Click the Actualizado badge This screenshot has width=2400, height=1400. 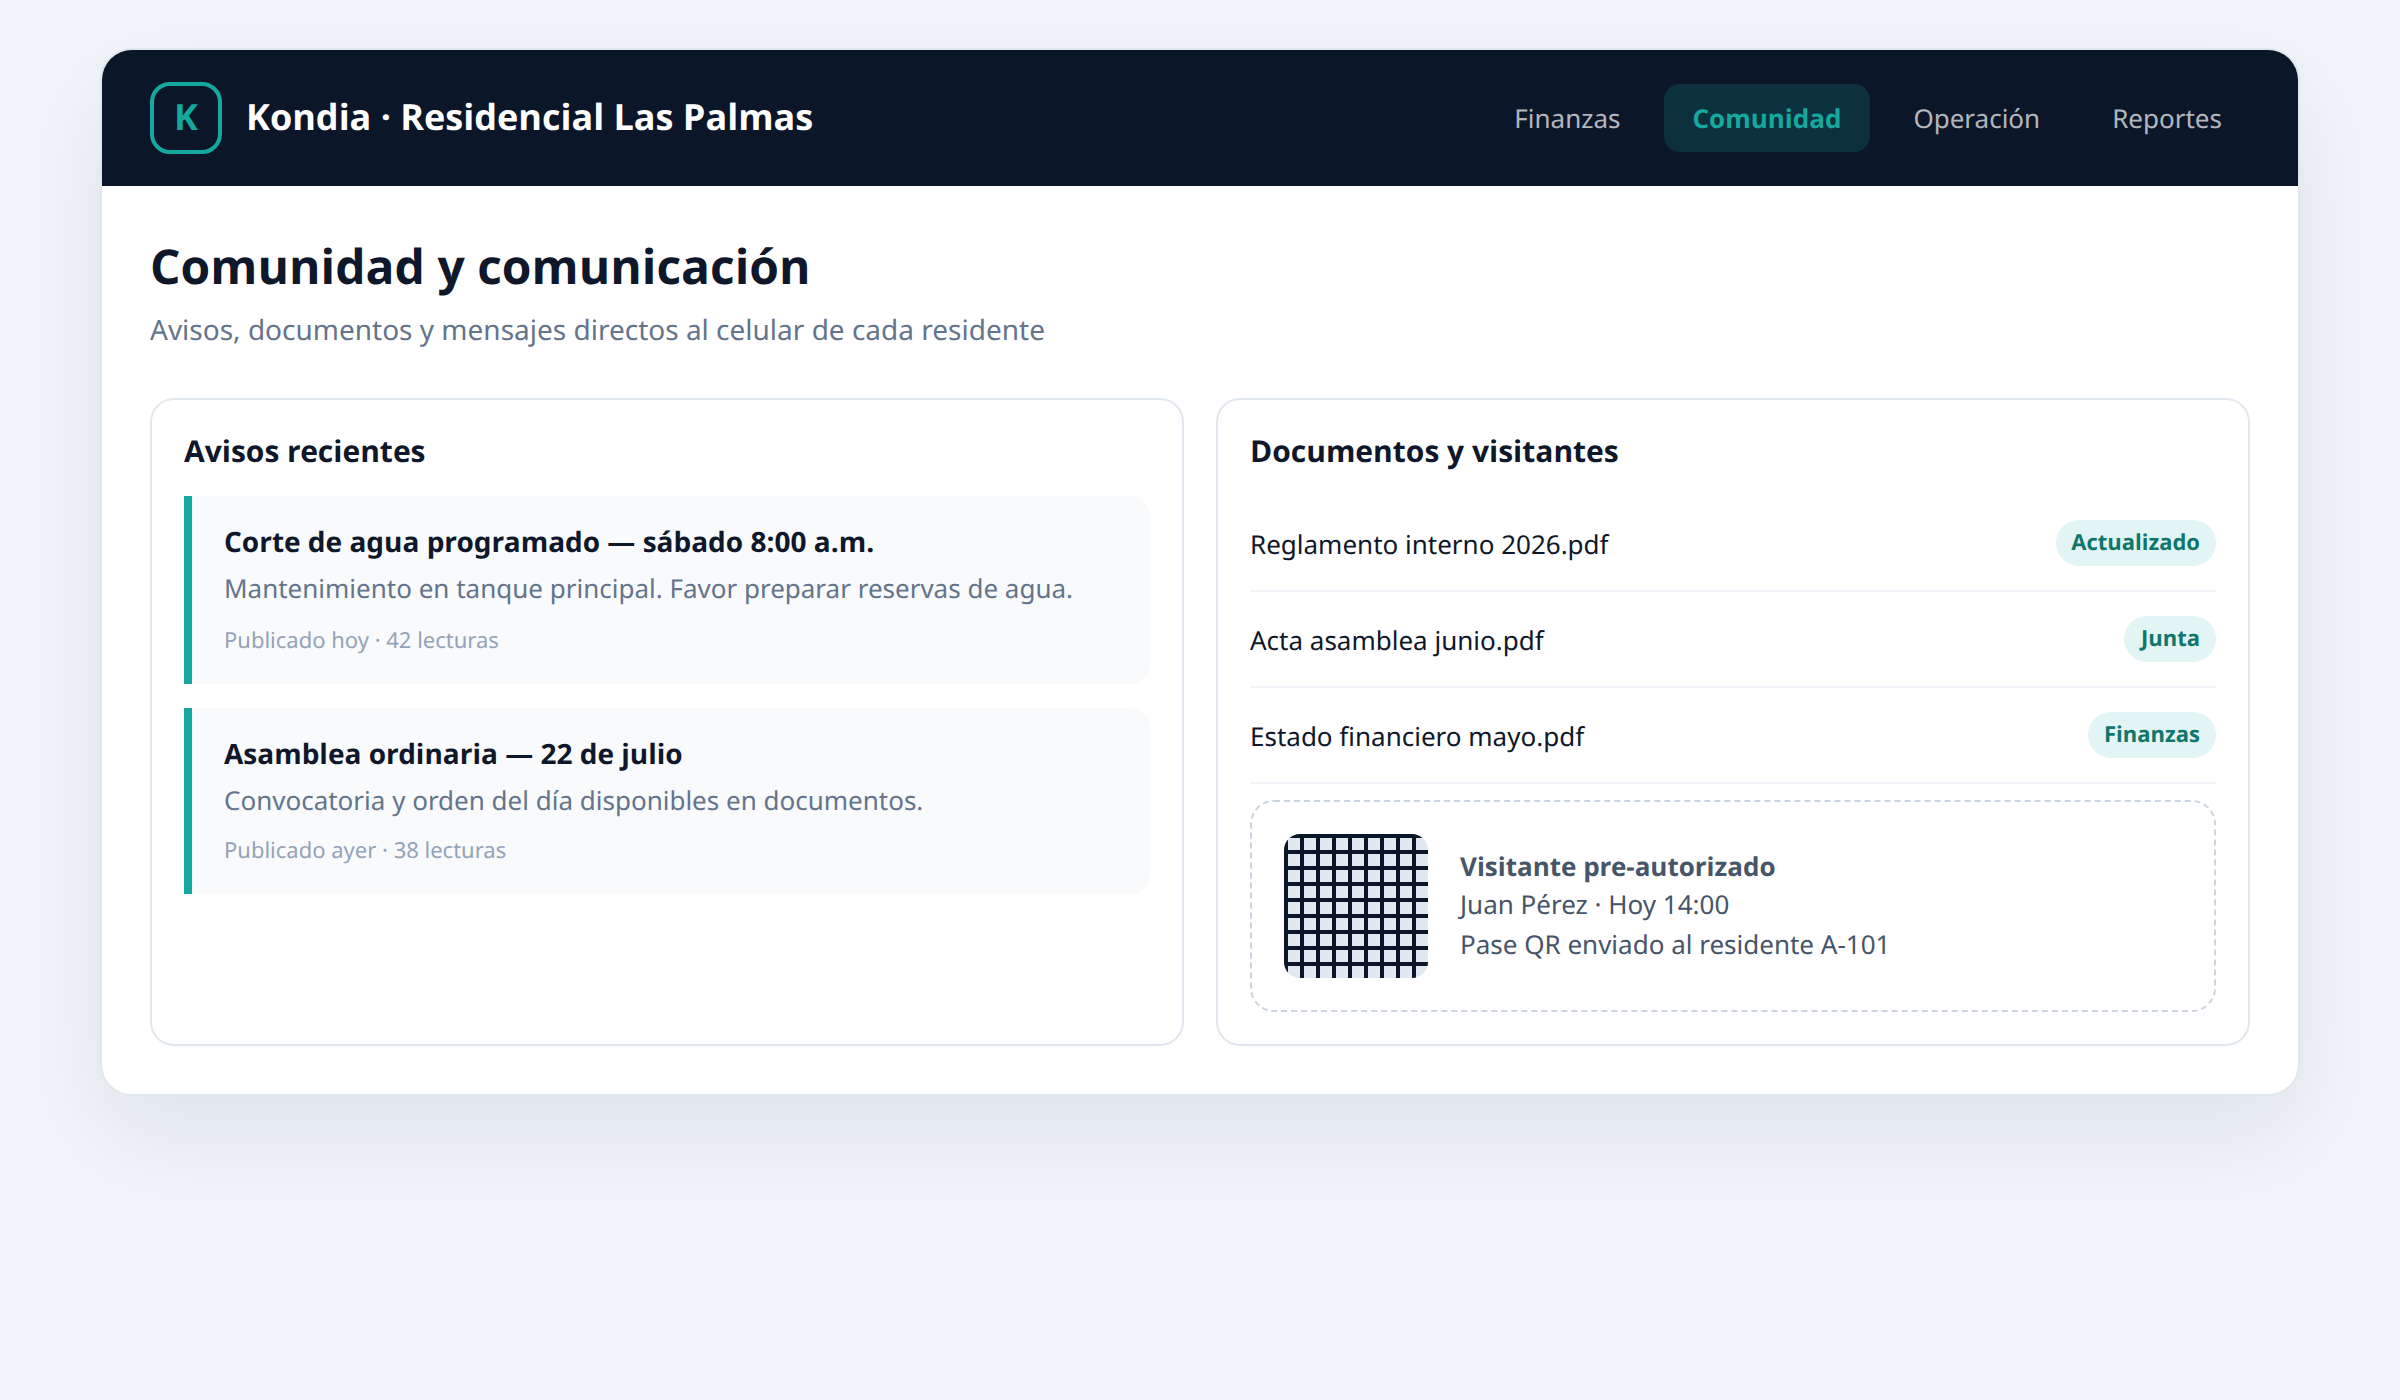pos(2135,543)
